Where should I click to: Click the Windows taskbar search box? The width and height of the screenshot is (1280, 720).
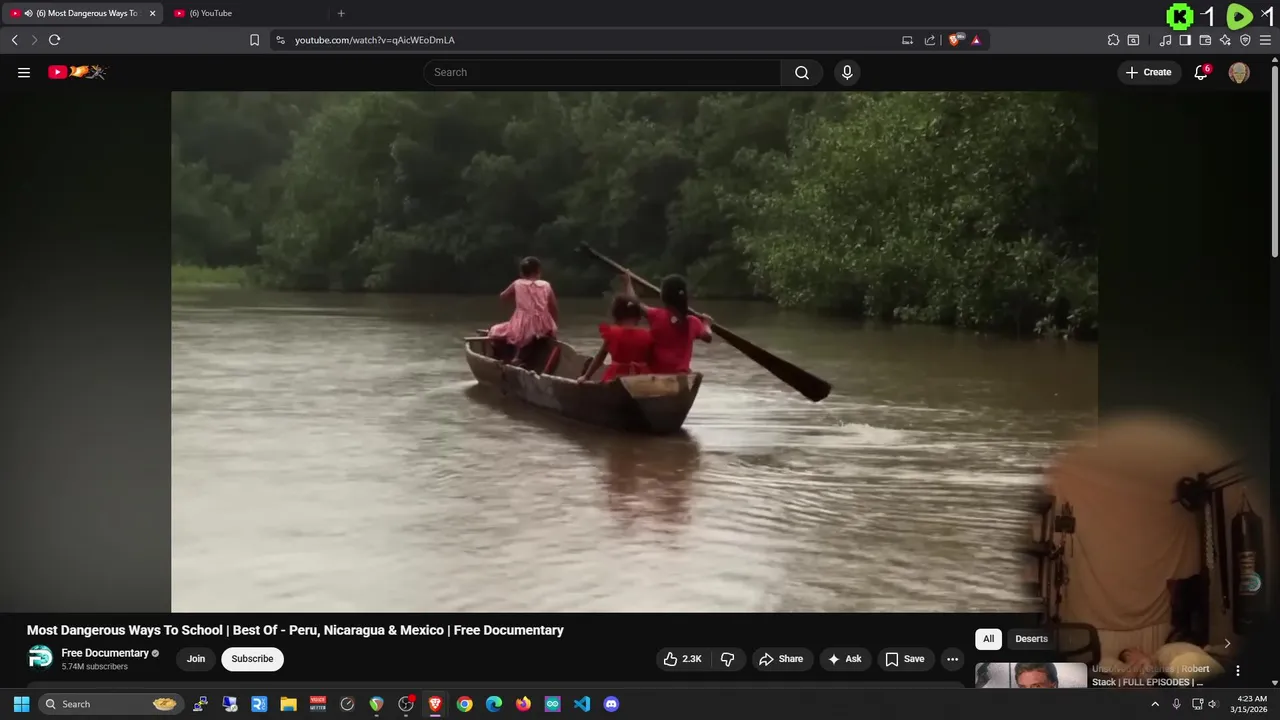point(110,704)
